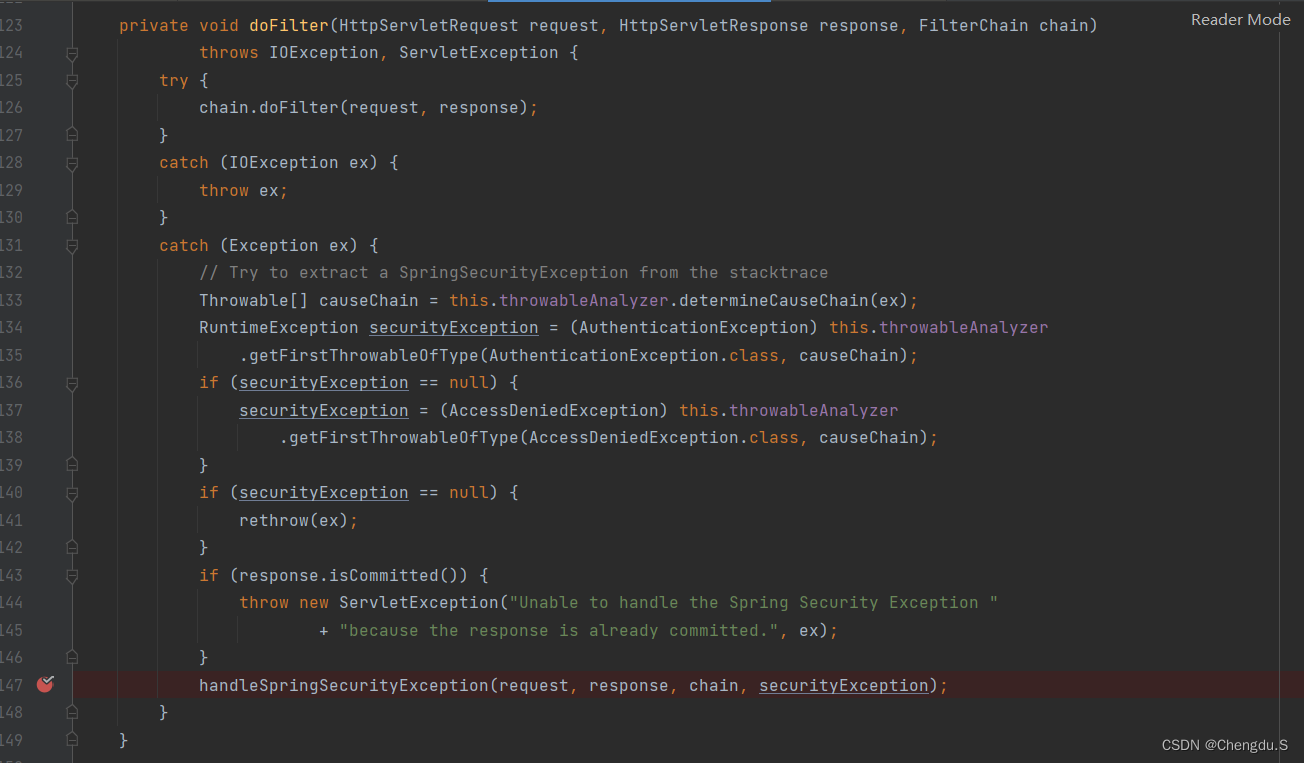Click the SpringSecurityException comment line
This screenshot has height=763, width=1304.
(x=514, y=272)
